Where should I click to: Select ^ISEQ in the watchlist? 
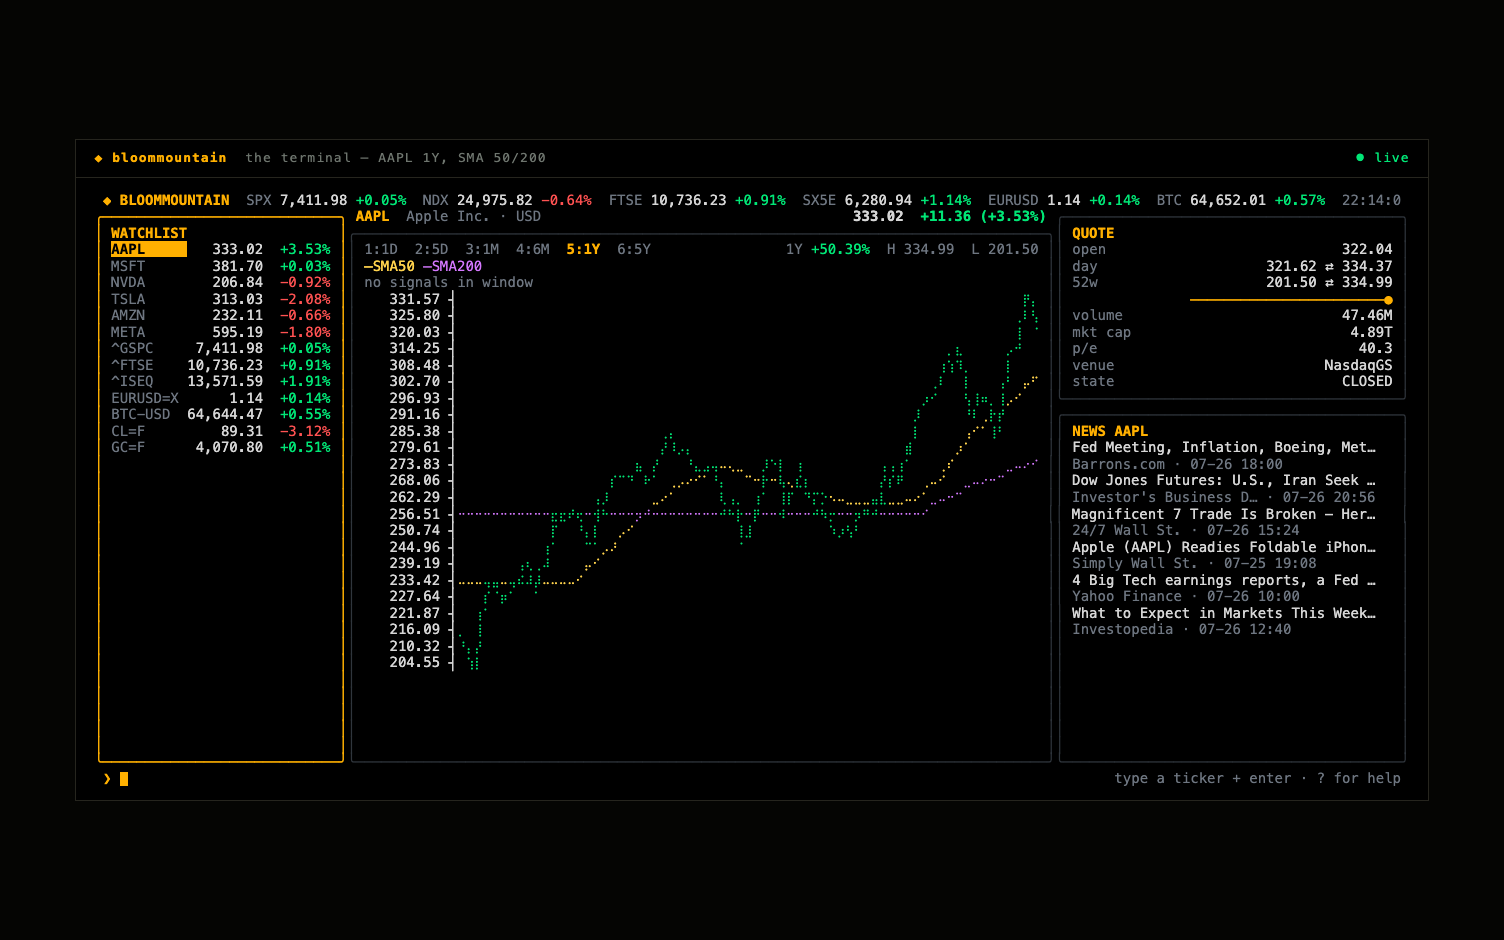coord(221,381)
